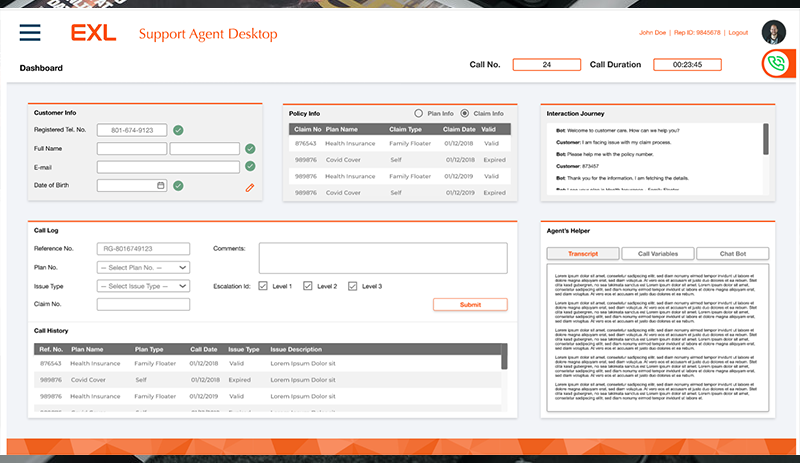800x463 pixels.
Task: Select the Claim Info radio button
Action: [465, 114]
